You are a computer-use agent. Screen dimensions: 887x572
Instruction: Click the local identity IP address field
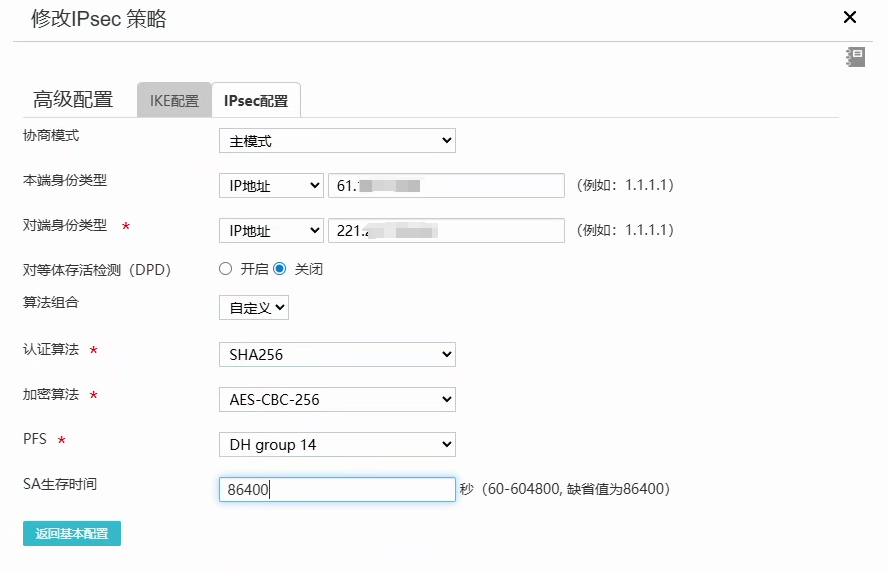446,186
